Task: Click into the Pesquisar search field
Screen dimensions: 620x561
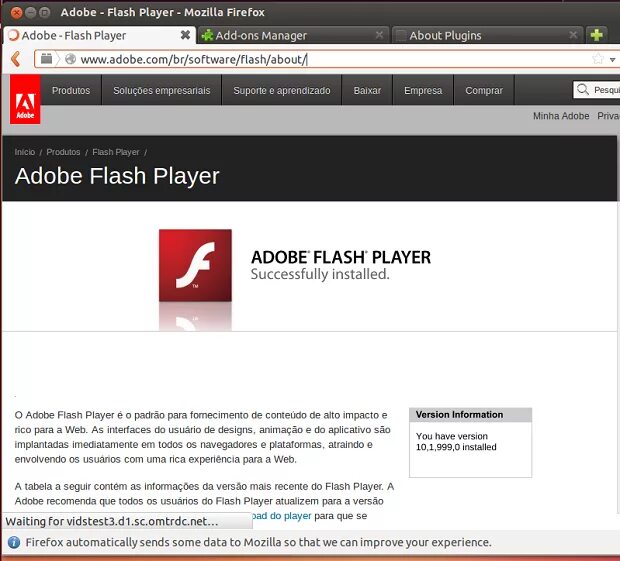Action: pos(597,90)
